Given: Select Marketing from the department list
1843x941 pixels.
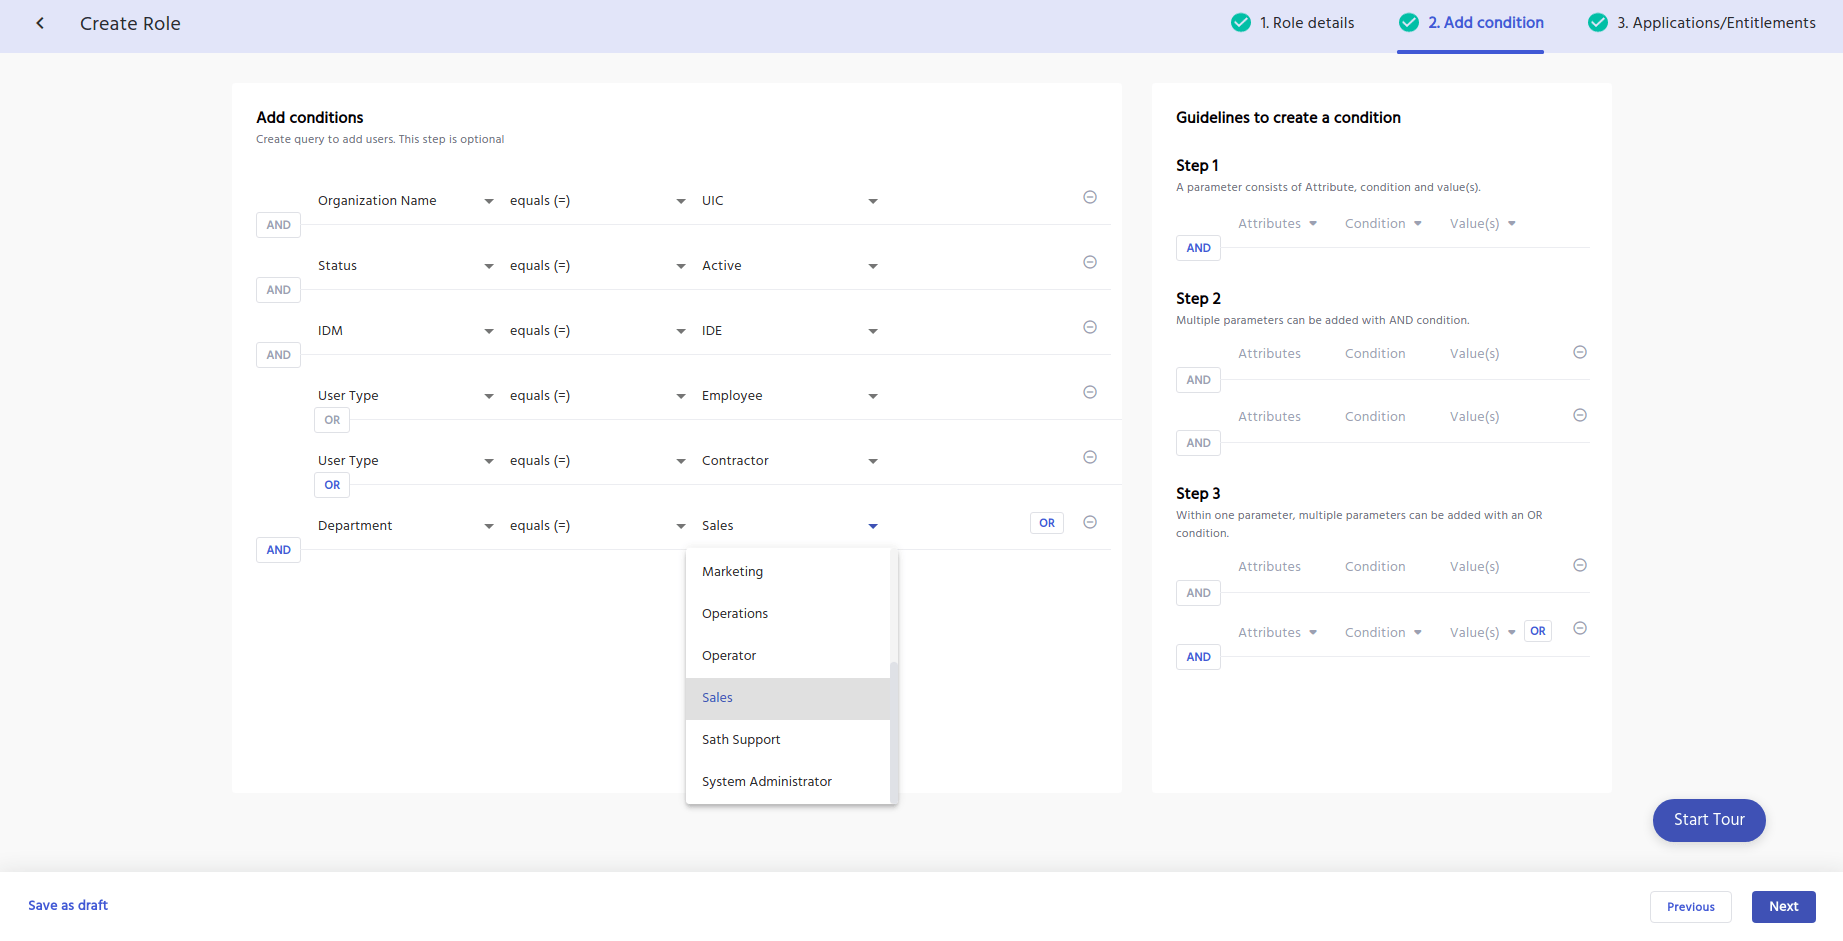Looking at the screenshot, I should 732,572.
